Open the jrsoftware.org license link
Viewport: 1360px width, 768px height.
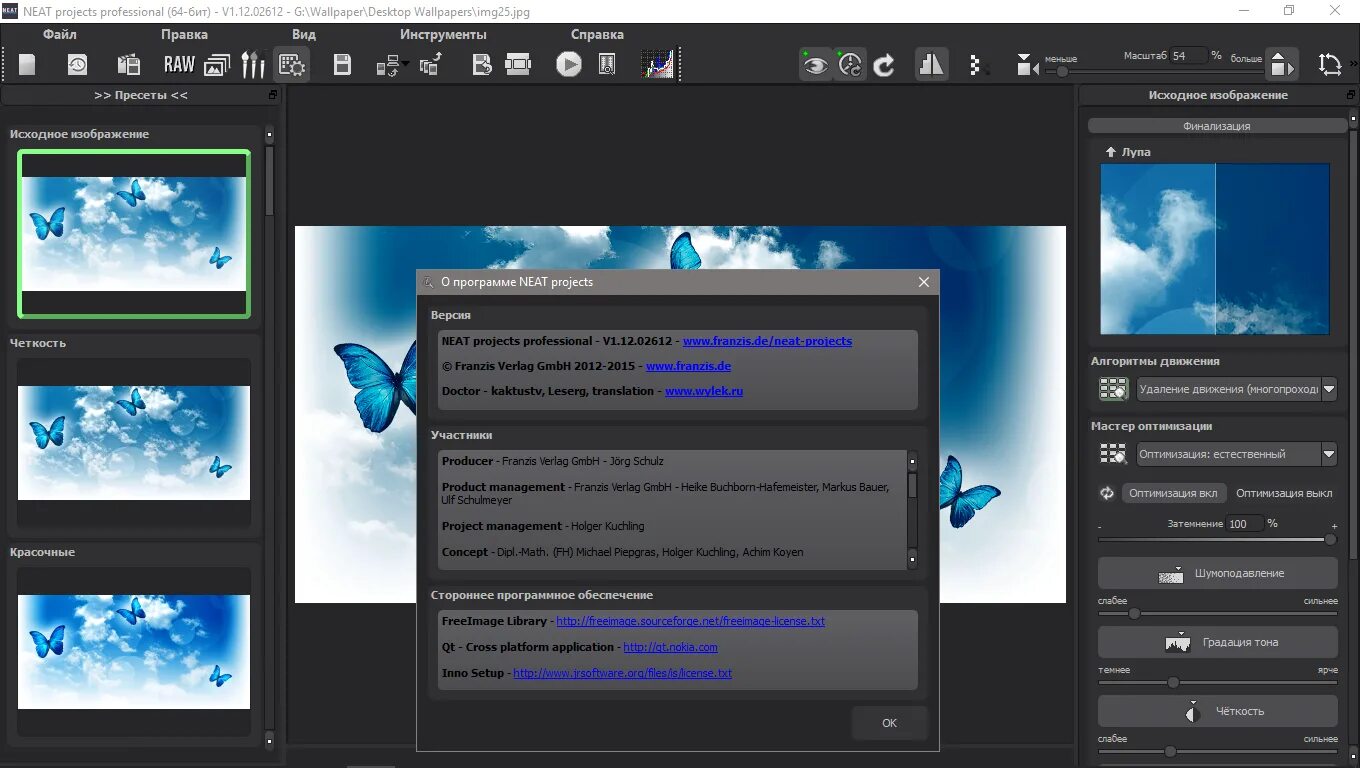click(x=622, y=673)
